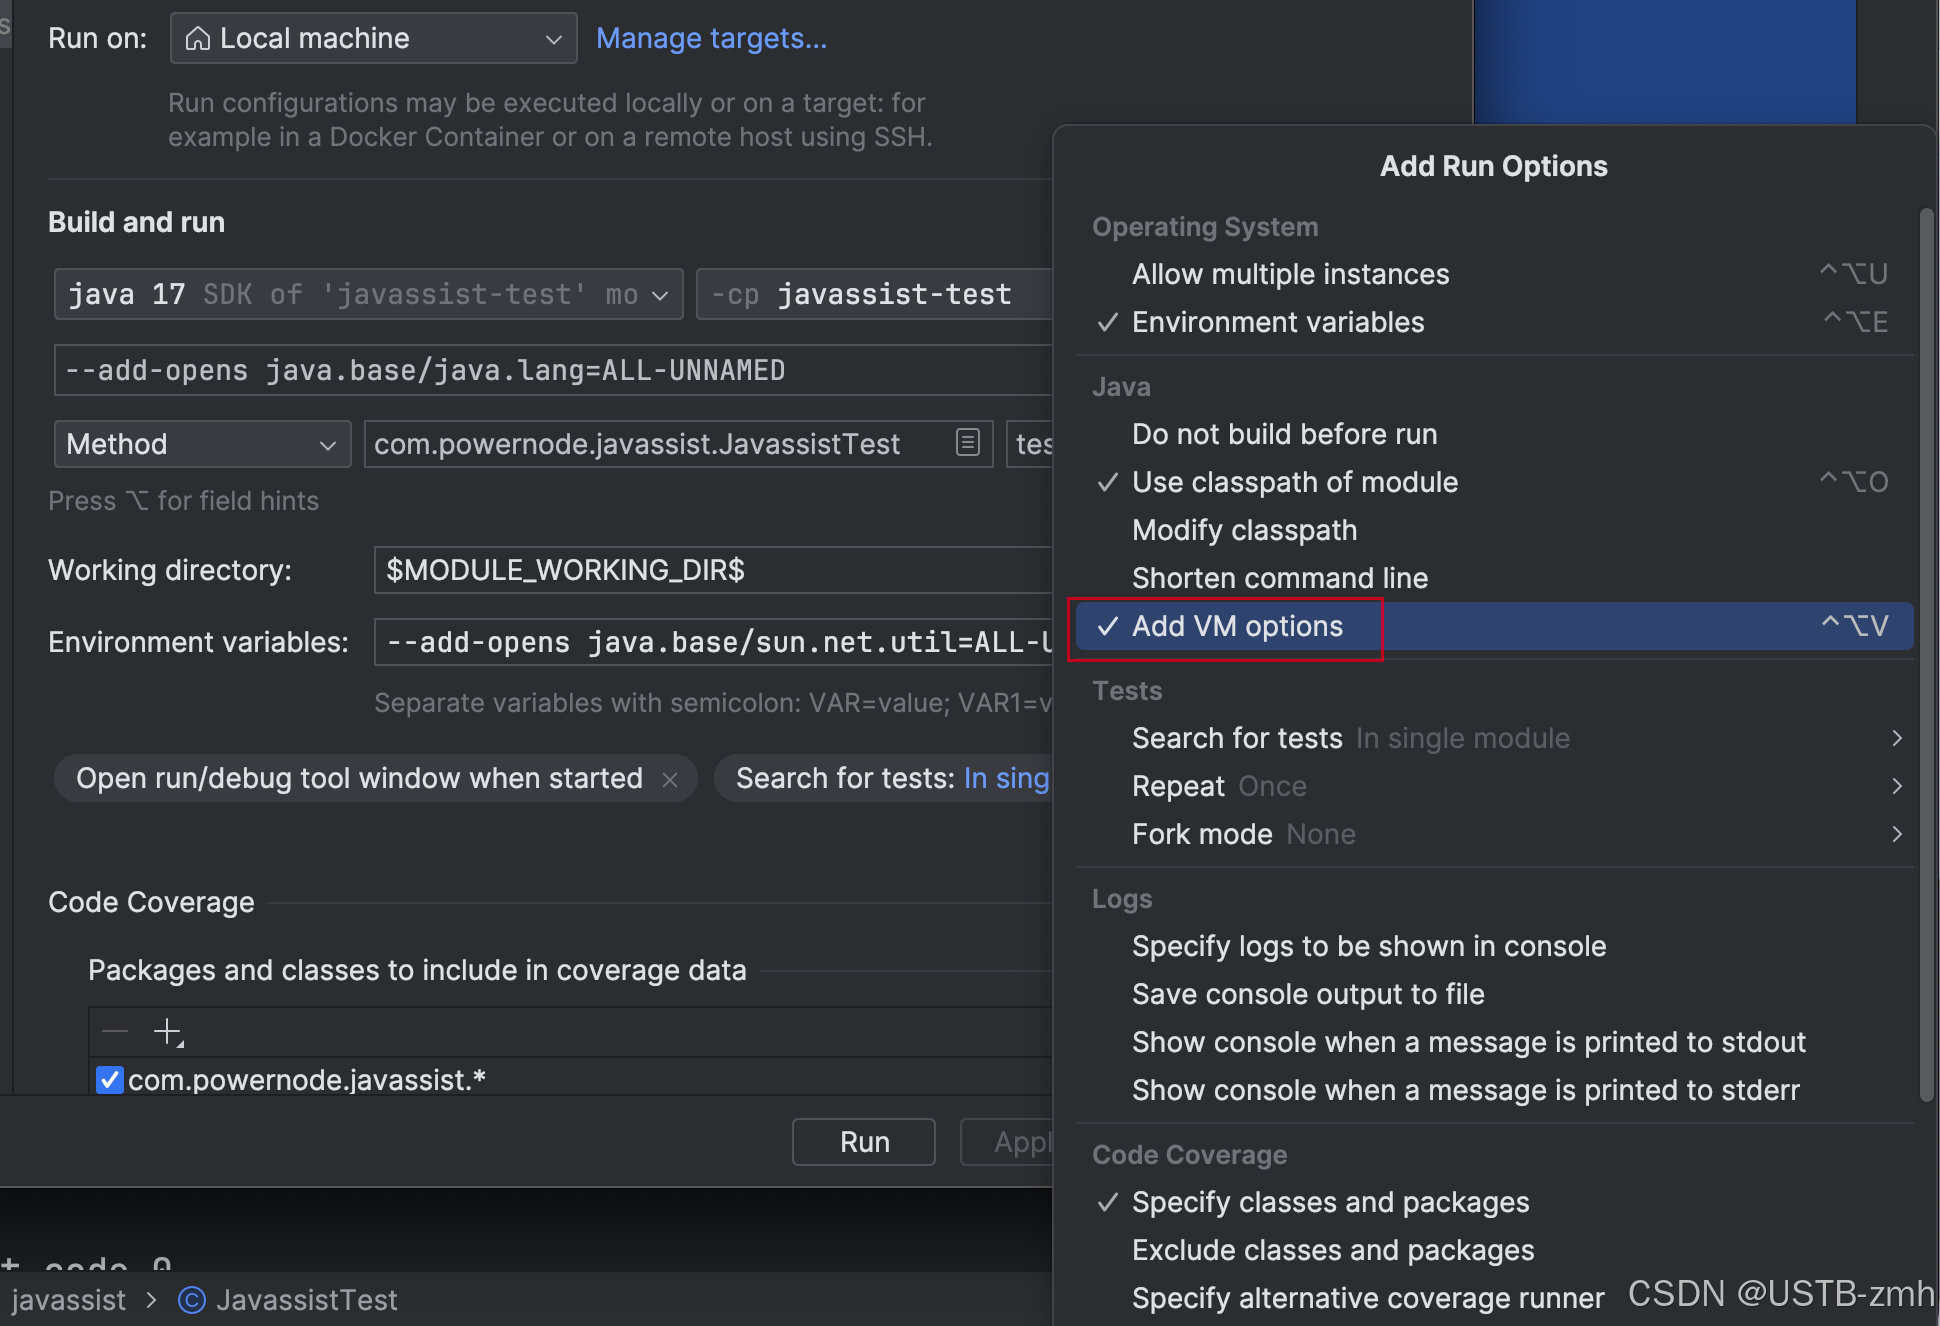
Task: Click the Add Run Options popup scrollbar
Action: (x=1926, y=655)
